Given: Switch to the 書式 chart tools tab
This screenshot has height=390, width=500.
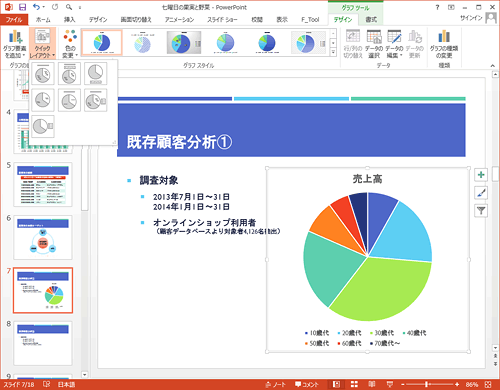Looking at the screenshot, I should coord(371,20).
